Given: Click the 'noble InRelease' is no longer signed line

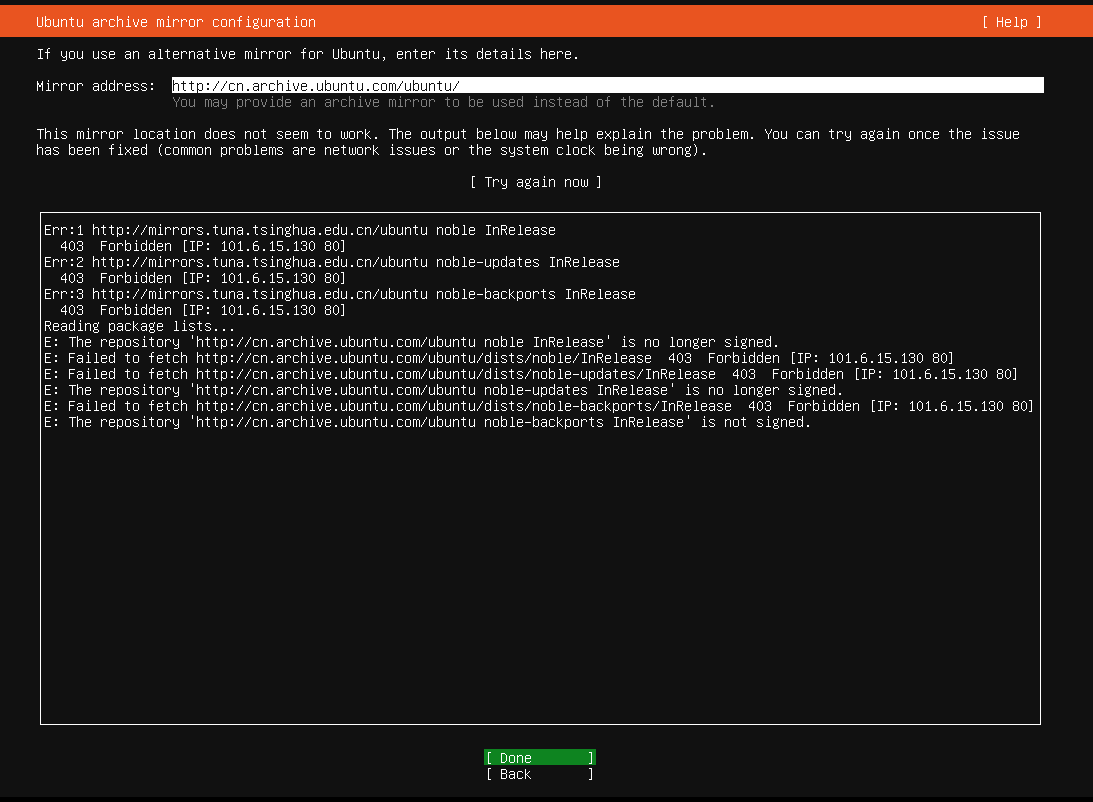Looking at the screenshot, I should (411, 342).
